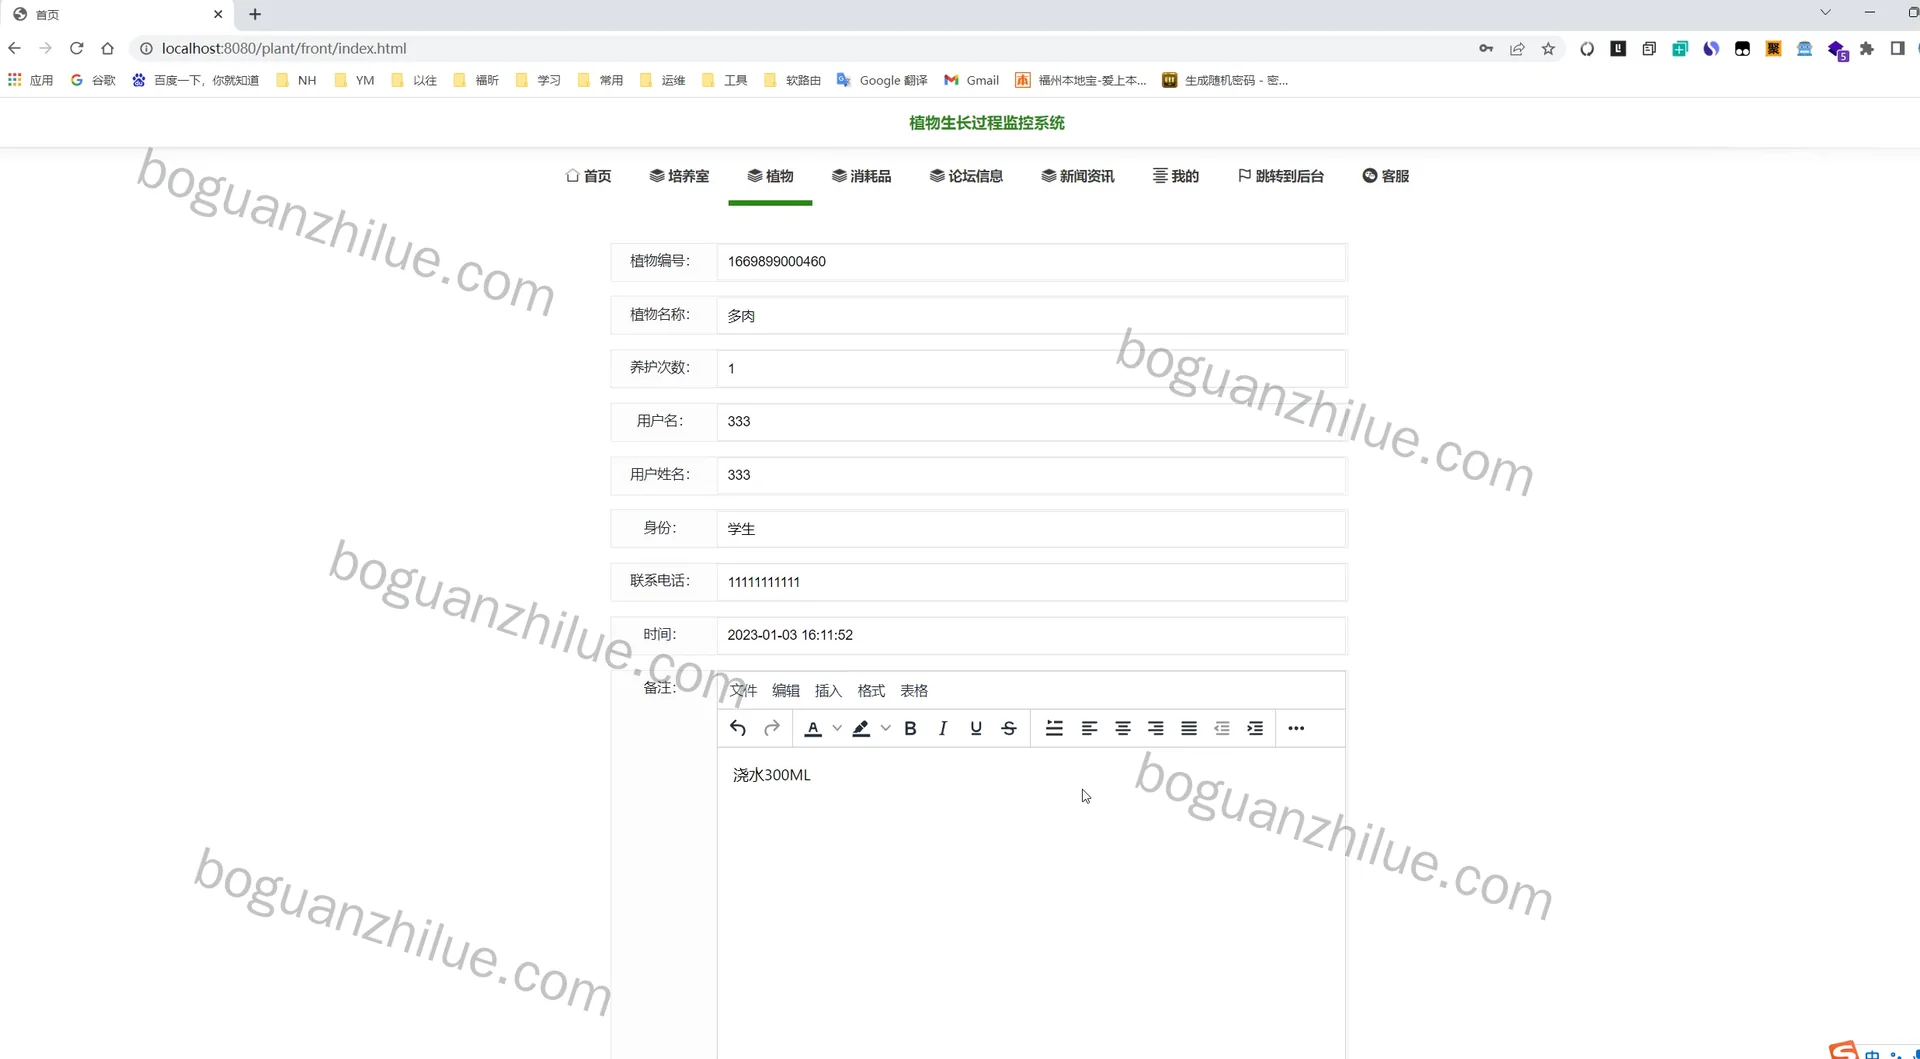
Task: Open the Google 翻译 bookmark
Action: (x=882, y=80)
